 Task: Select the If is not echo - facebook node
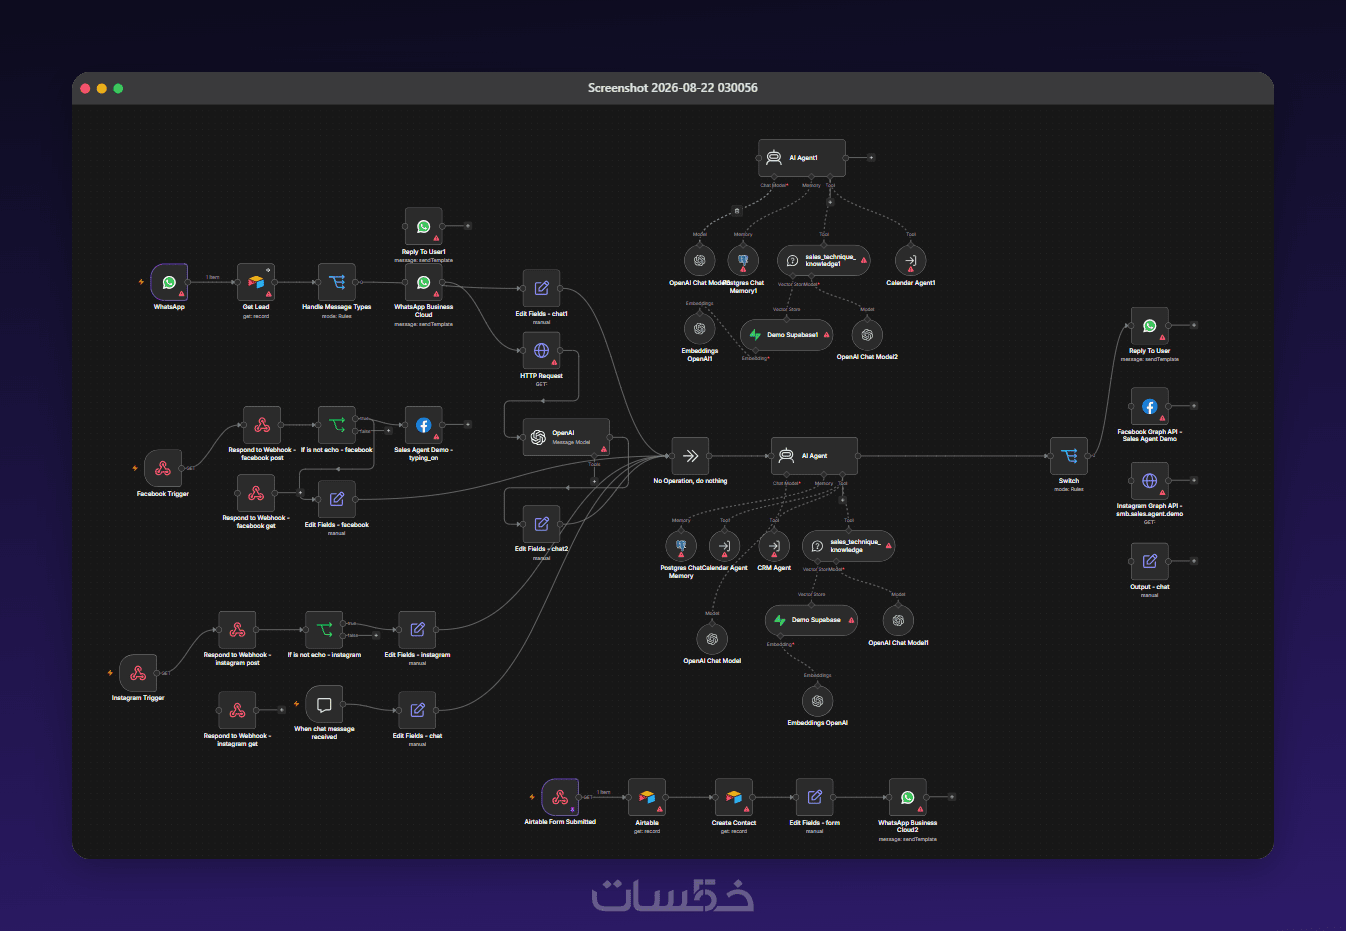point(337,425)
